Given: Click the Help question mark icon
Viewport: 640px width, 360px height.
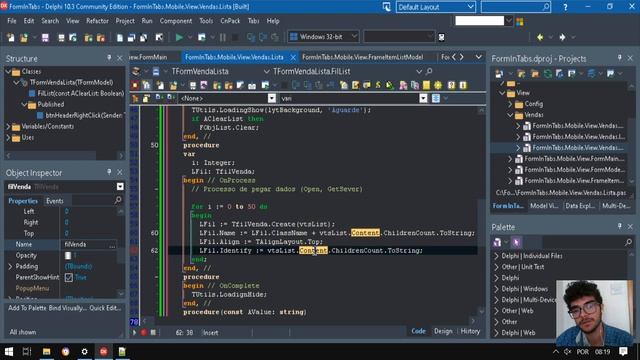Looking at the screenshot, I should tap(565, 7).
